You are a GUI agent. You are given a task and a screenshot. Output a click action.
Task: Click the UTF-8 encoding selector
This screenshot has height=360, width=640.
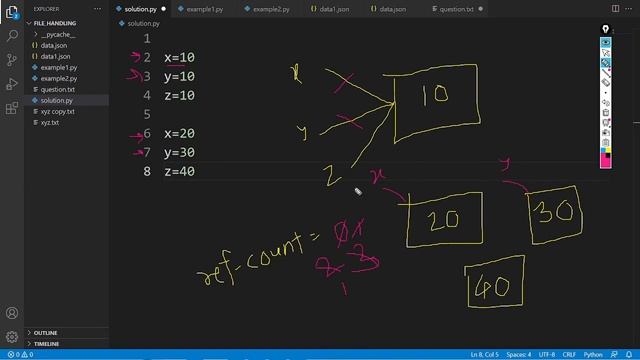[x=547, y=354]
